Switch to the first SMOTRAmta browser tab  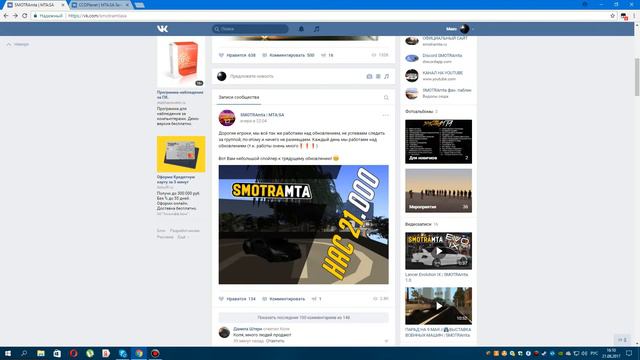[34, 5]
